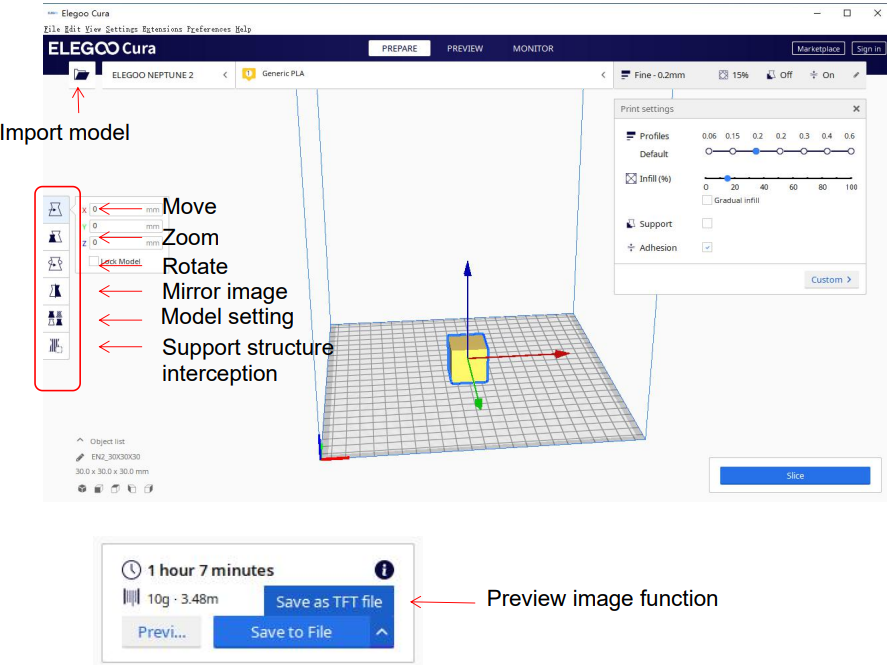The height and width of the screenshot is (665, 887).
Task: Click the Preview button in save panel
Action: [162, 632]
